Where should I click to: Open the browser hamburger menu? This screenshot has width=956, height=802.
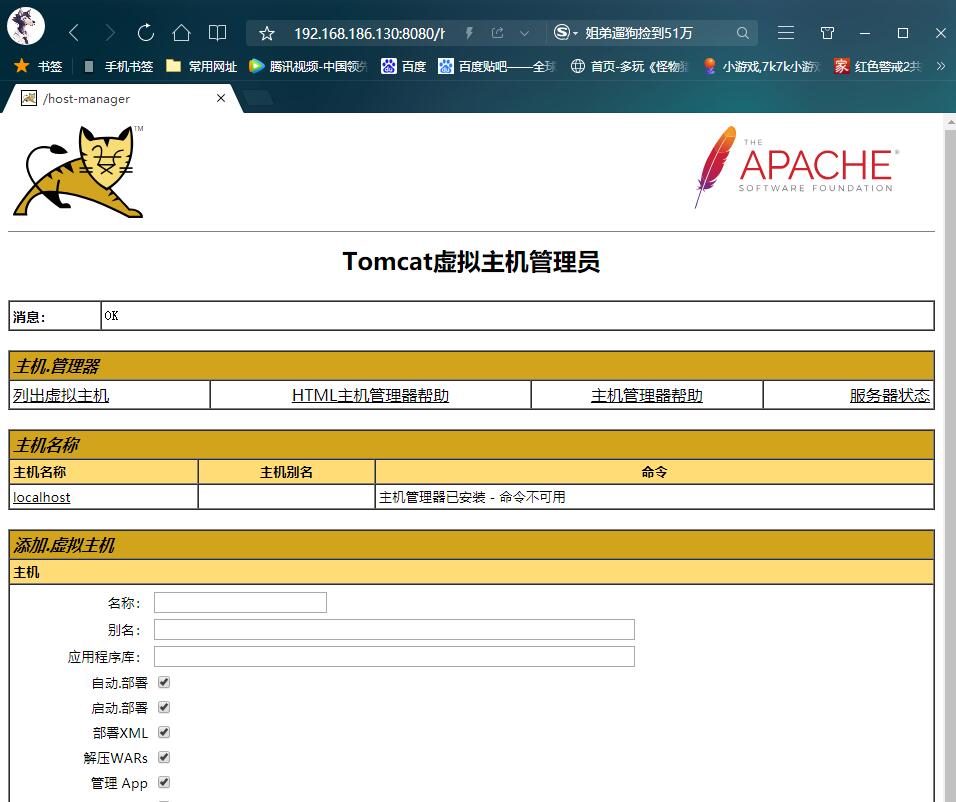[786, 33]
